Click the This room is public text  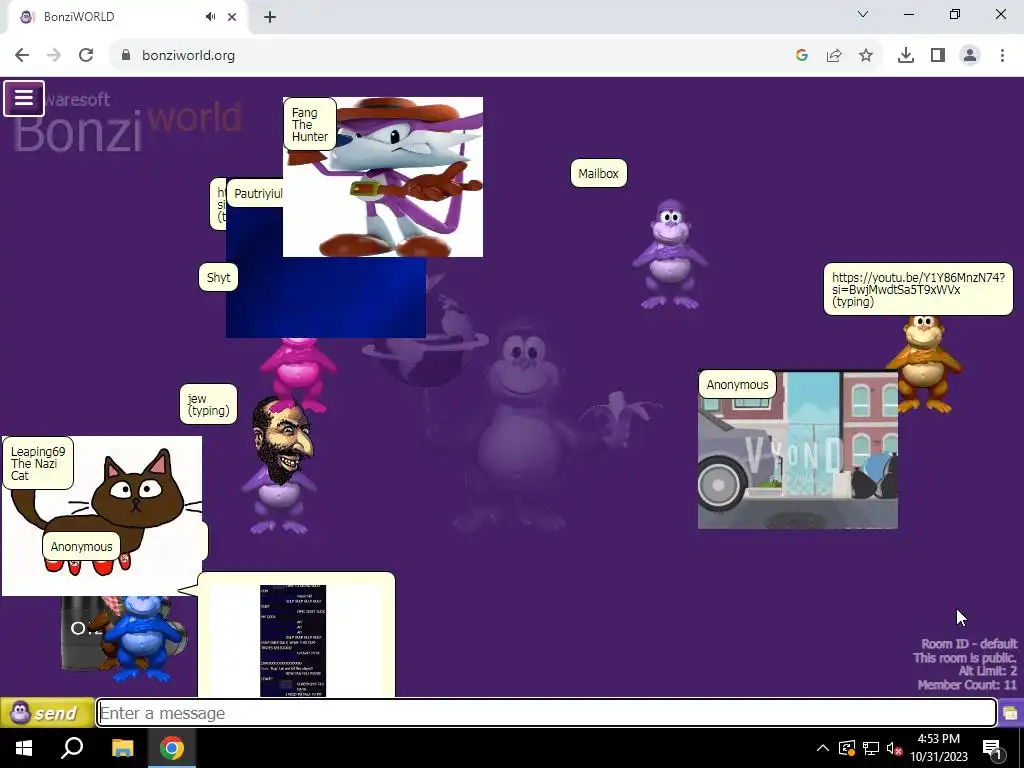pyautogui.click(x=965, y=658)
